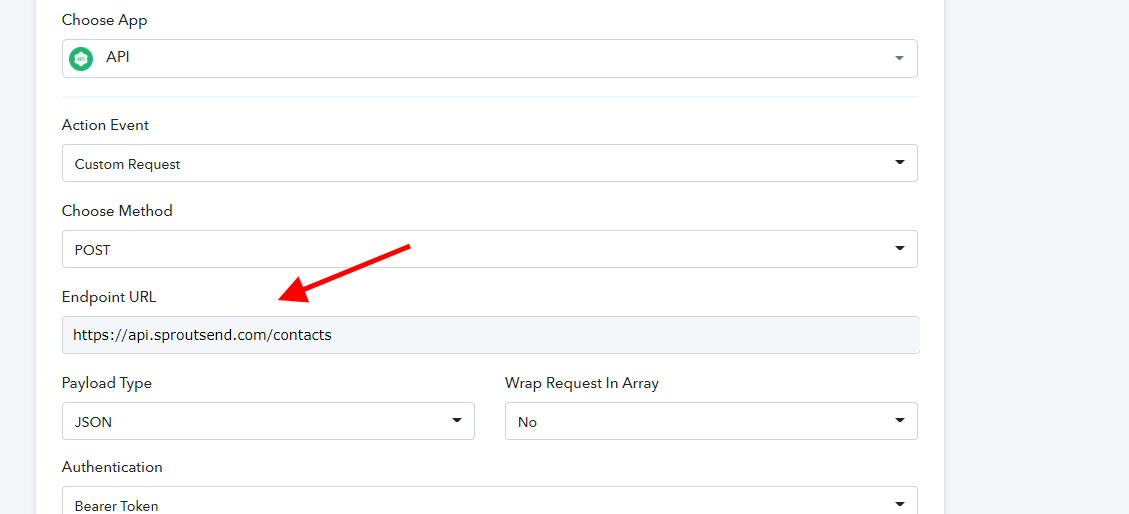The width and height of the screenshot is (1129, 514).
Task: Click the API text in Choose App
Action: (117, 58)
